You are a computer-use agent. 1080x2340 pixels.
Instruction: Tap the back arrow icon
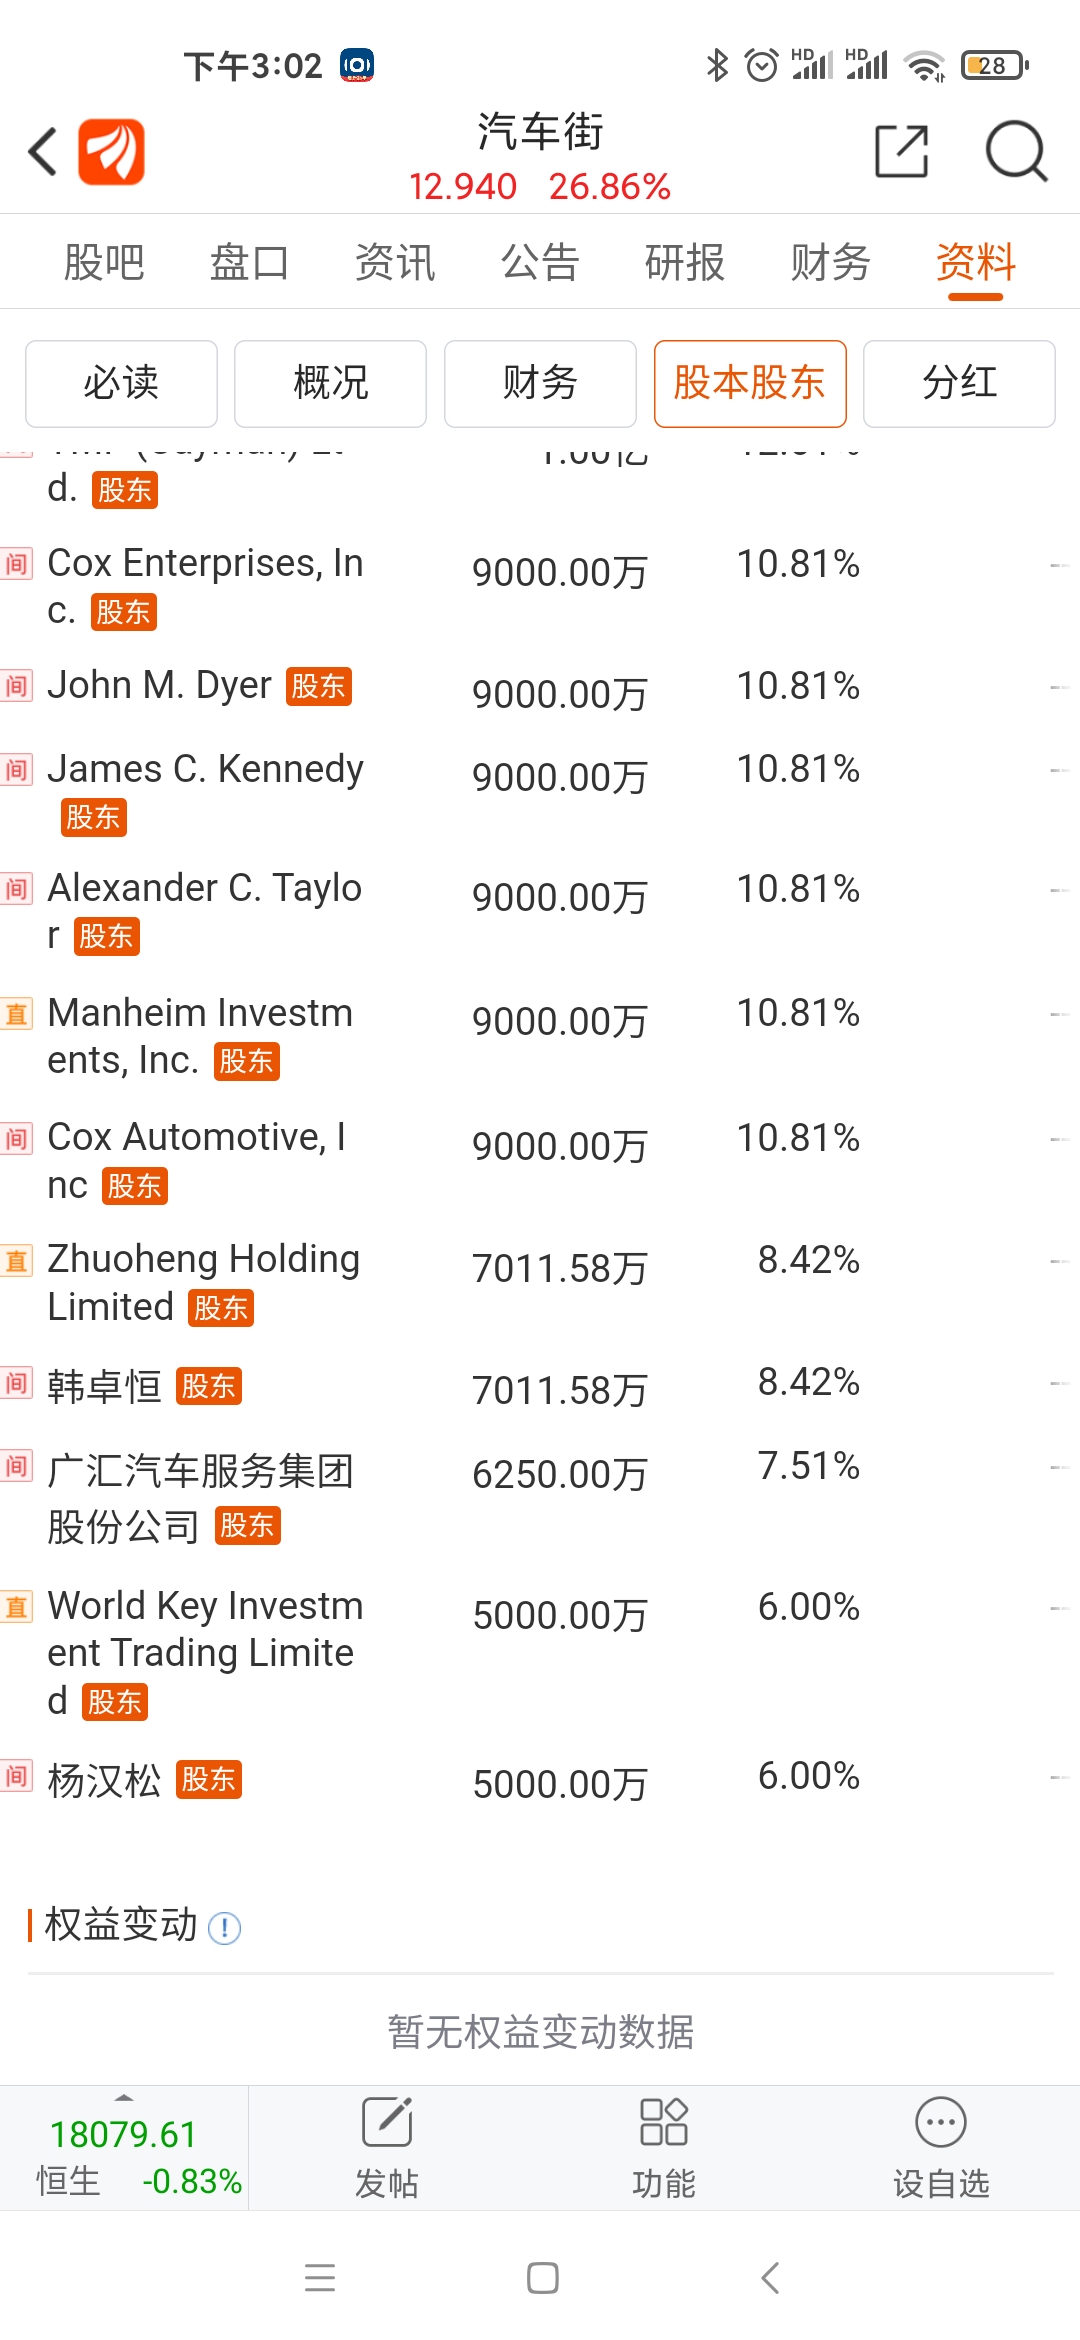43,152
